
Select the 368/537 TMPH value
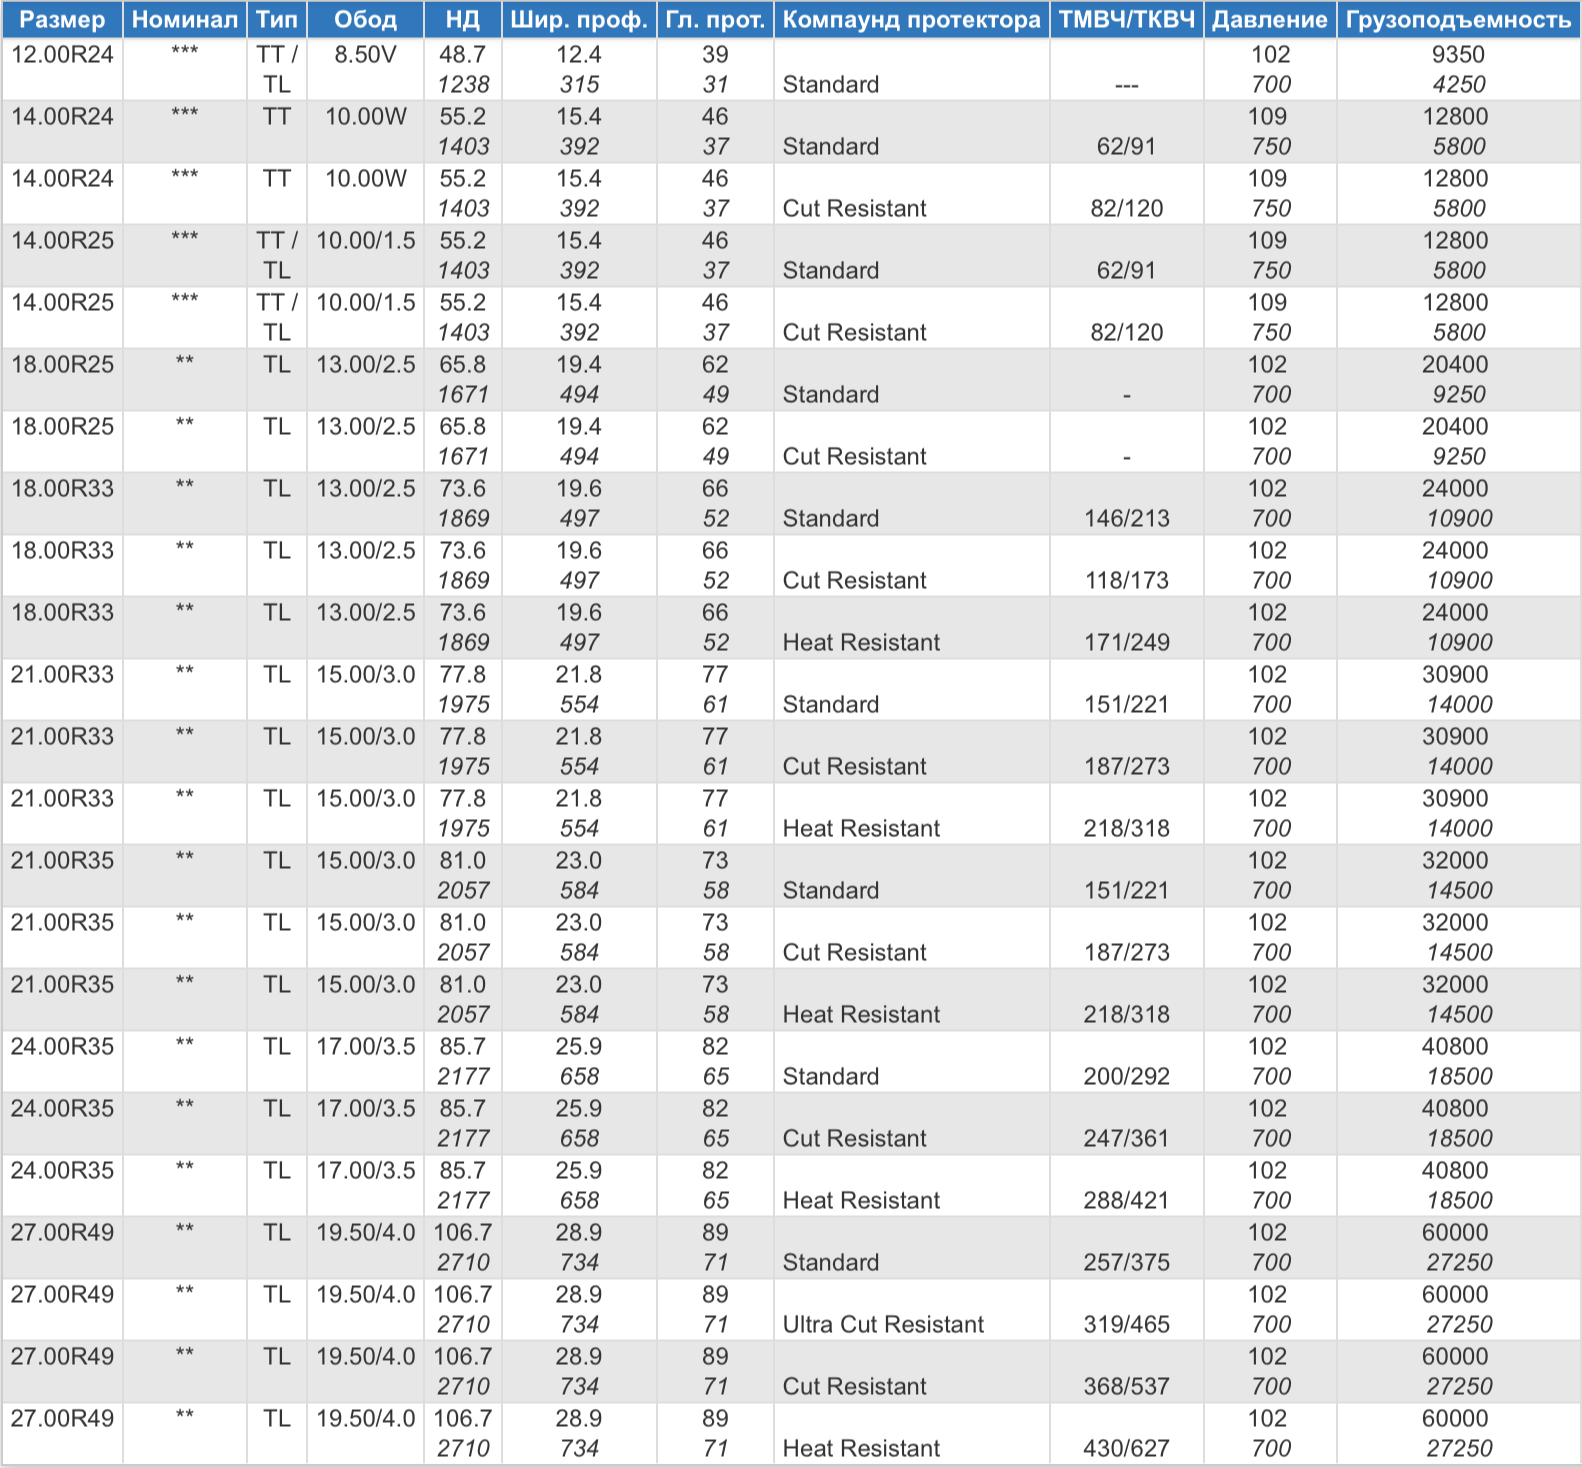tap(1127, 1387)
